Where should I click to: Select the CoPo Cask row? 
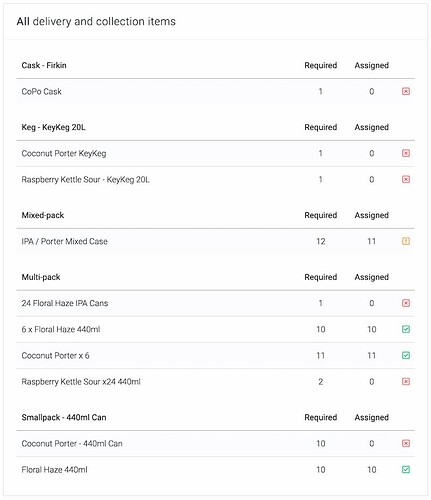click(215, 91)
